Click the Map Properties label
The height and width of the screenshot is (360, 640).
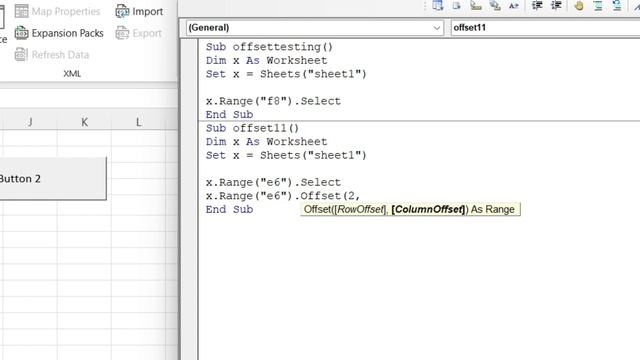[x=66, y=11]
